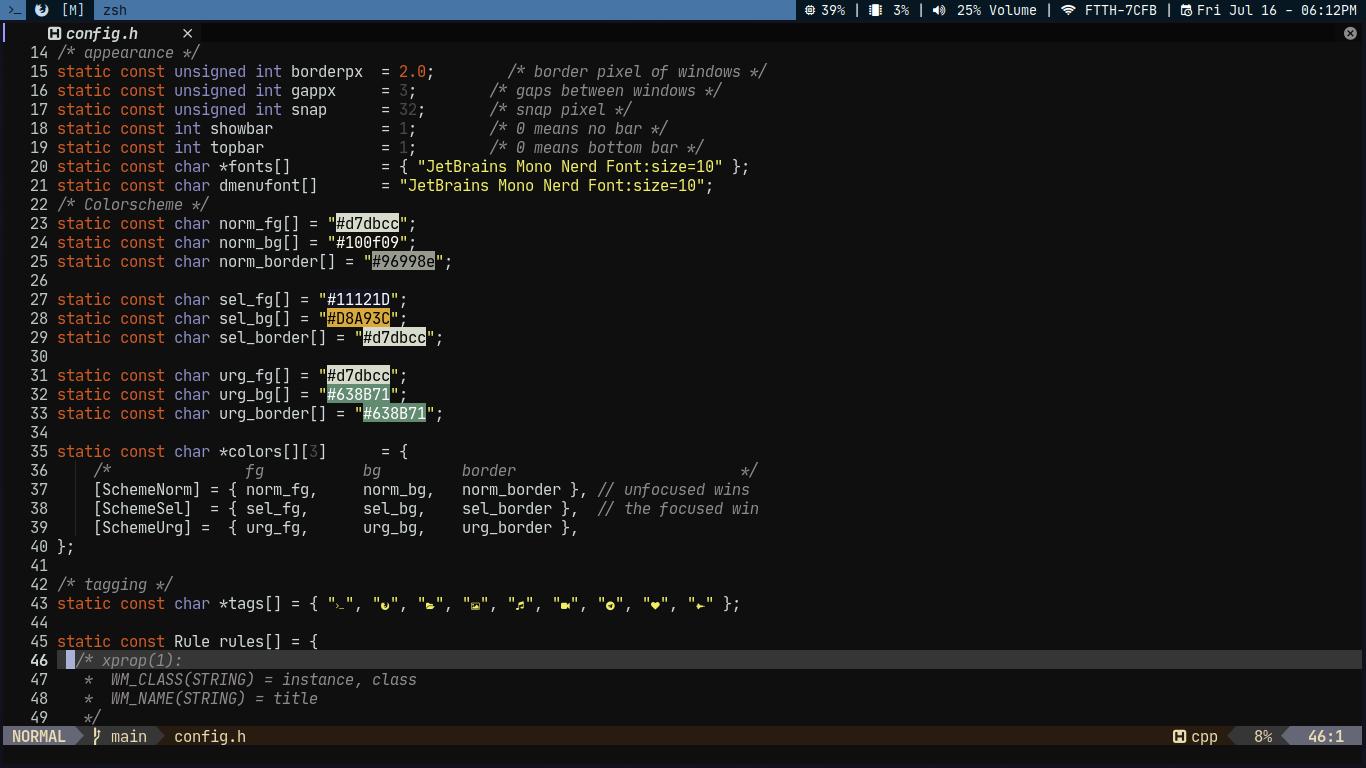Click the file icon on config.h tab

pyautogui.click(x=54, y=33)
